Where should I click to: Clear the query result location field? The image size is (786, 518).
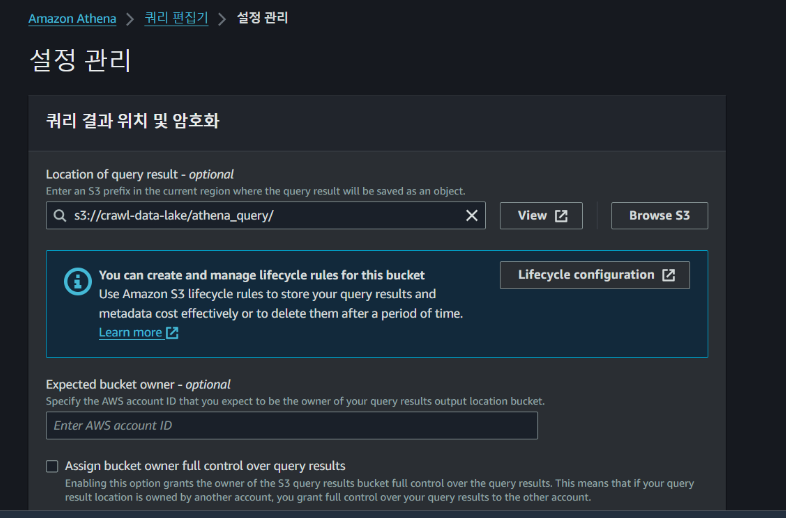pos(471,216)
